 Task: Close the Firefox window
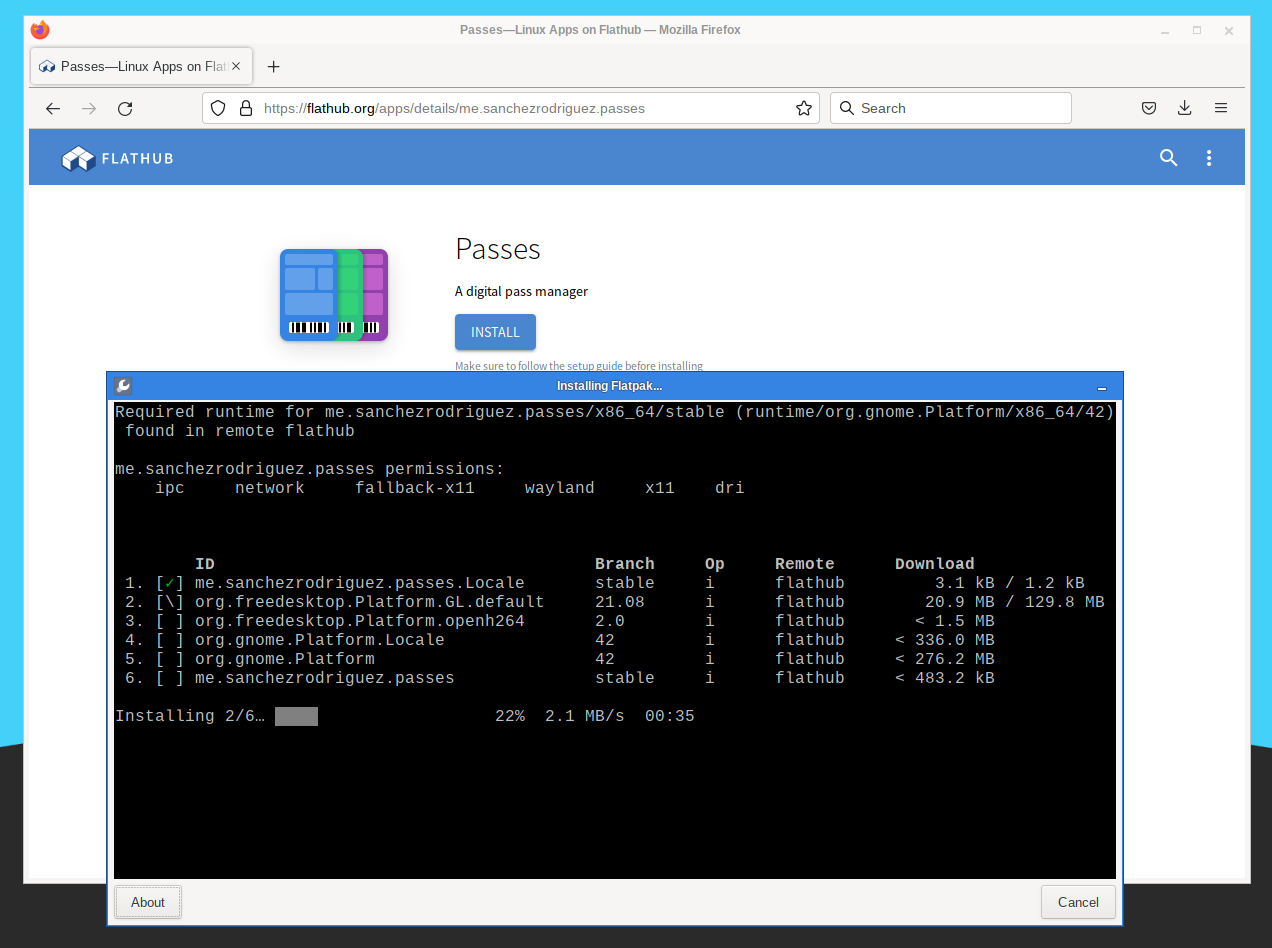[x=1229, y=30]
